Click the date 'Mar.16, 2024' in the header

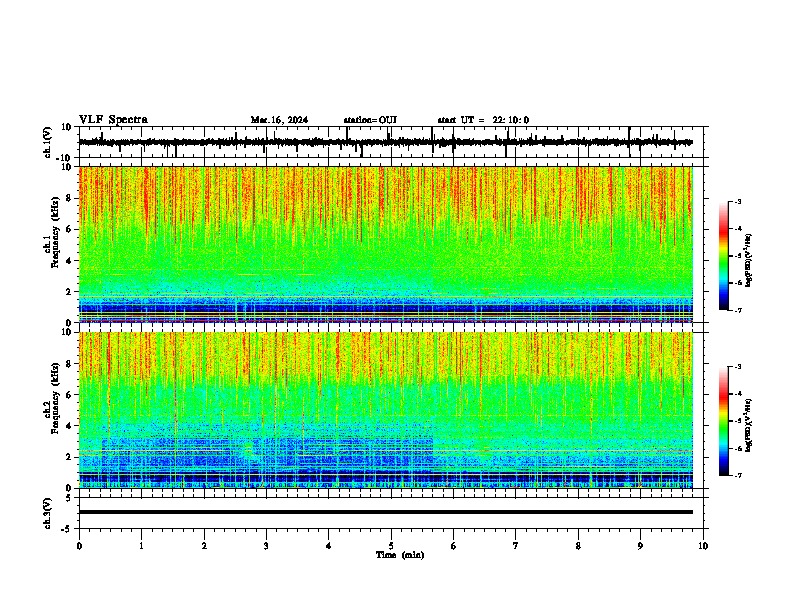(279, 120)
